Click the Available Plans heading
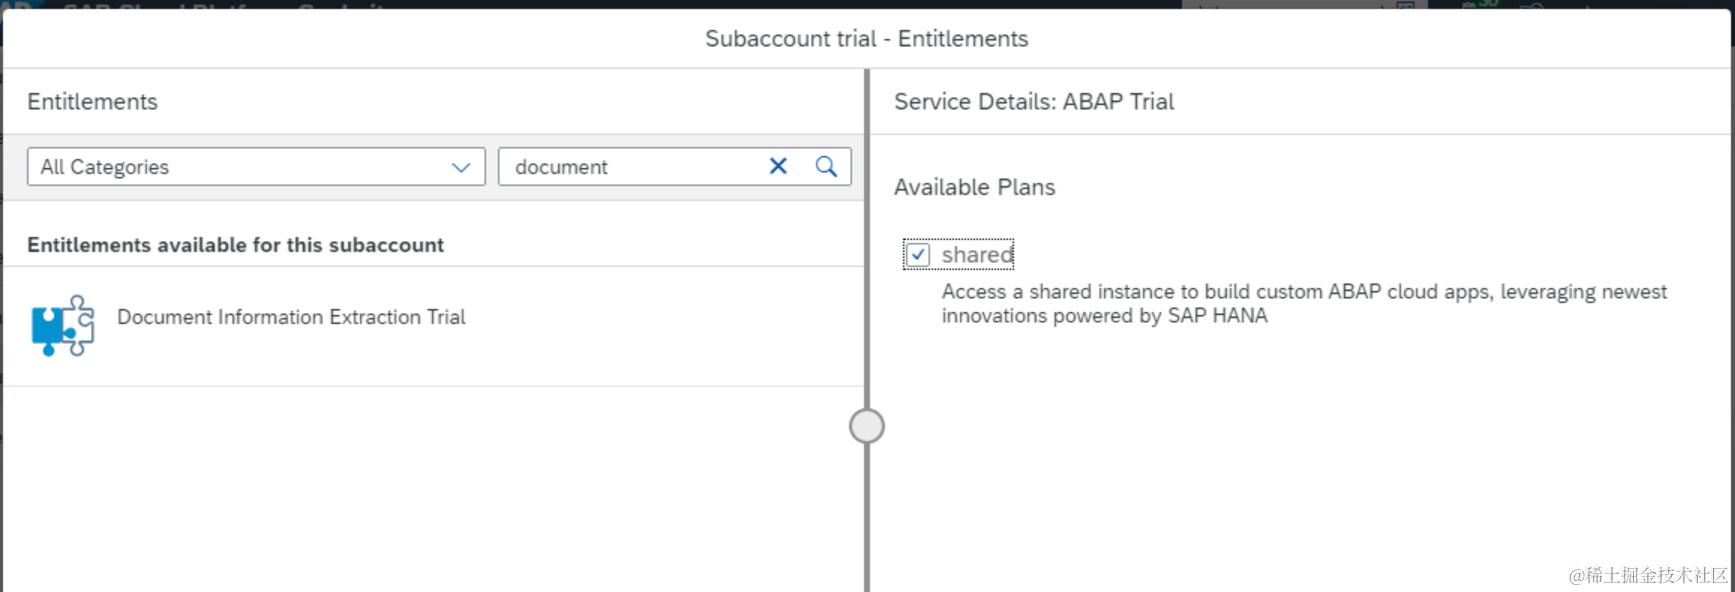The width and height of the screenshot is (1735, 592). click(x=974, y=187)
